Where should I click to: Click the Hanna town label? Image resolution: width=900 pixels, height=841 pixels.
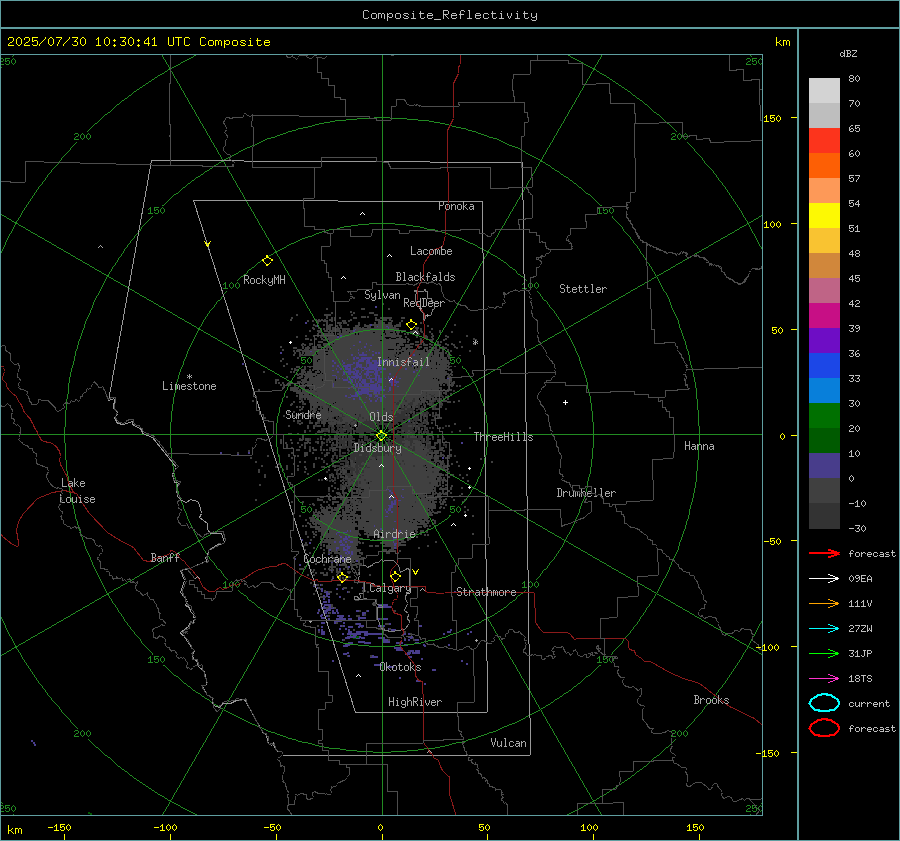click(699, 446)
